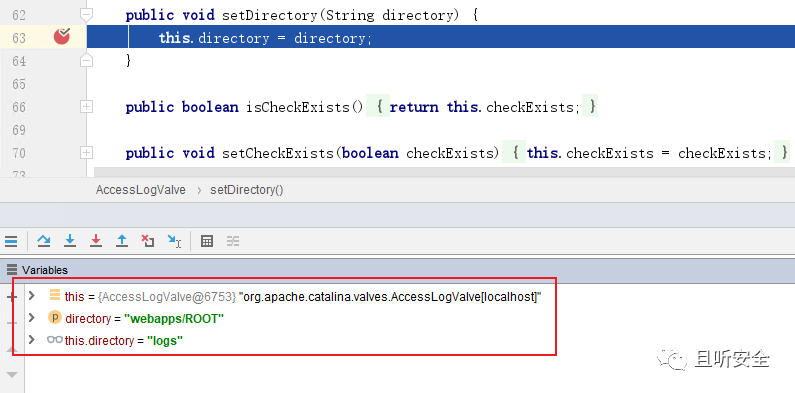Click line number 65 in gutter
This screenshot has height=393, width=795.
(19, 84)
